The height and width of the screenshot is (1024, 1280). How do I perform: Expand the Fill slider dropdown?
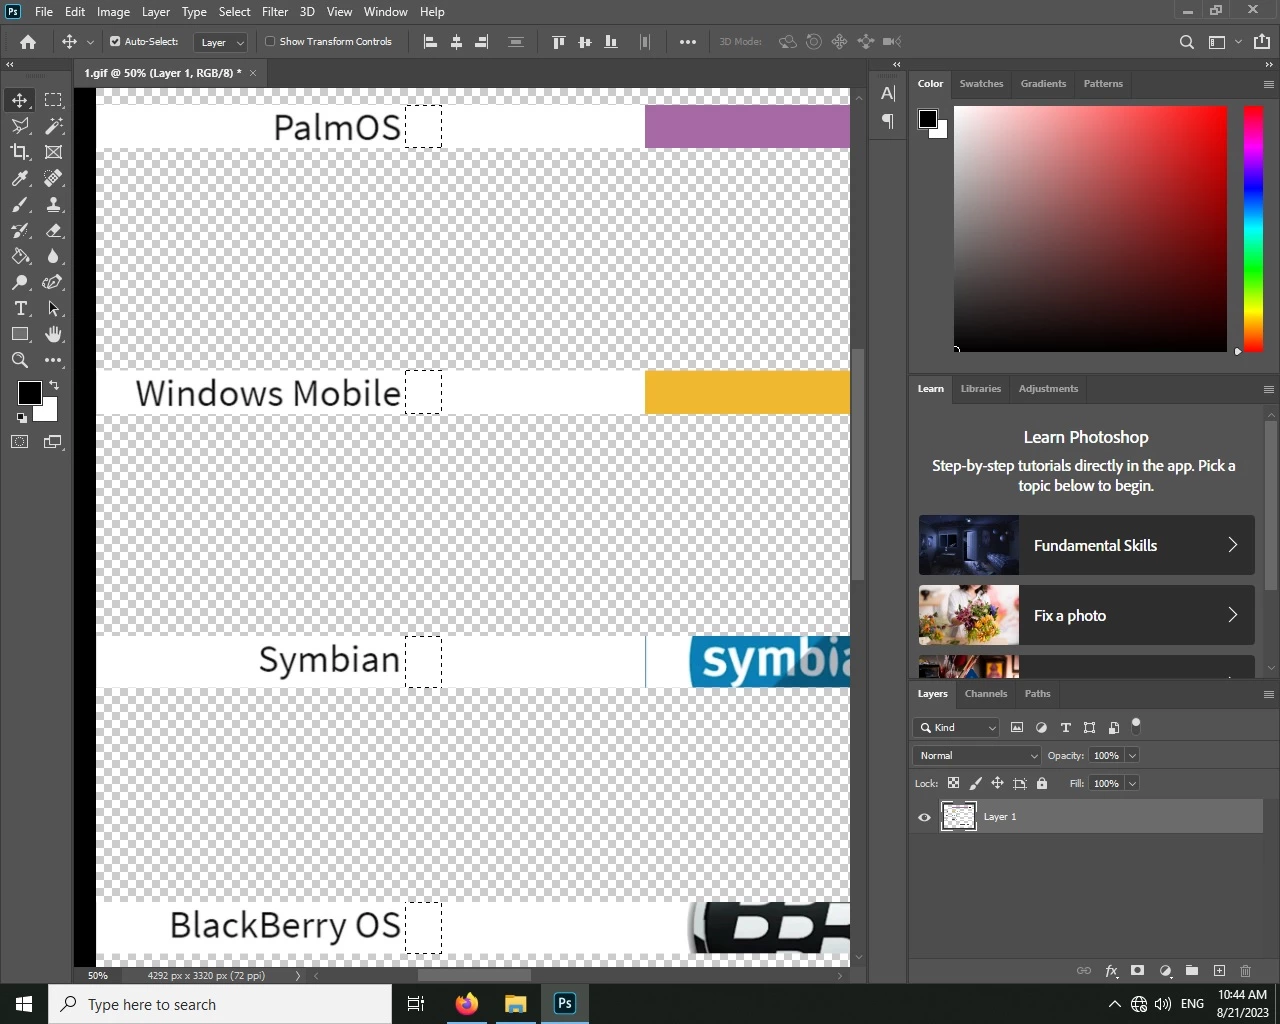[x=1133, y=784]
